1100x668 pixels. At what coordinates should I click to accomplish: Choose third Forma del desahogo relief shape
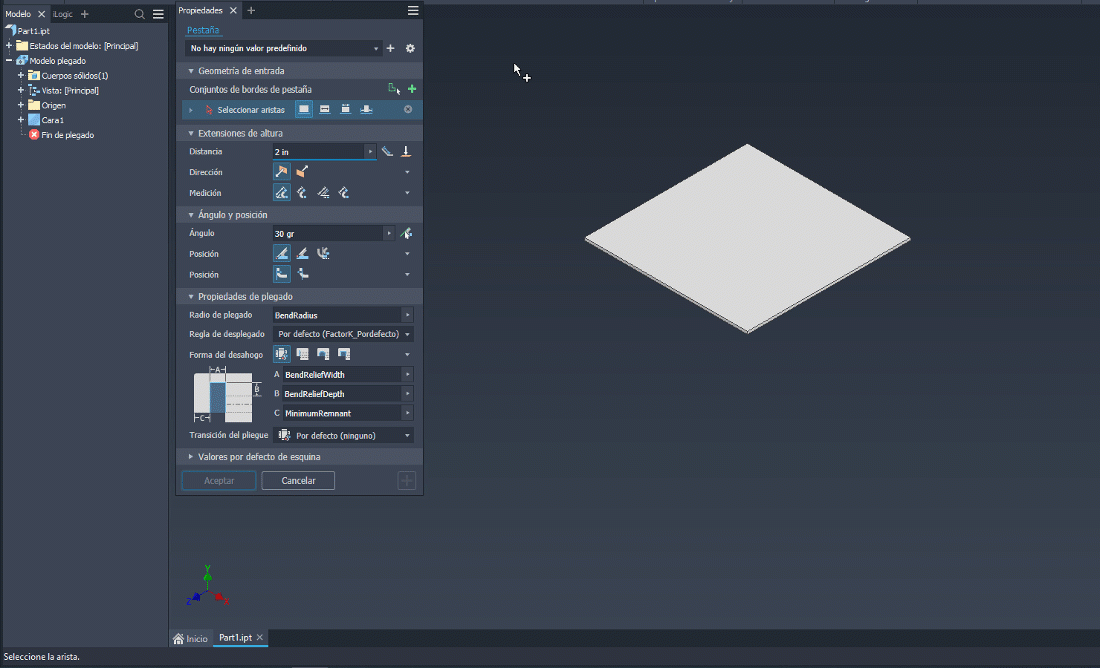pyautogui.click(x=323, y=354)
